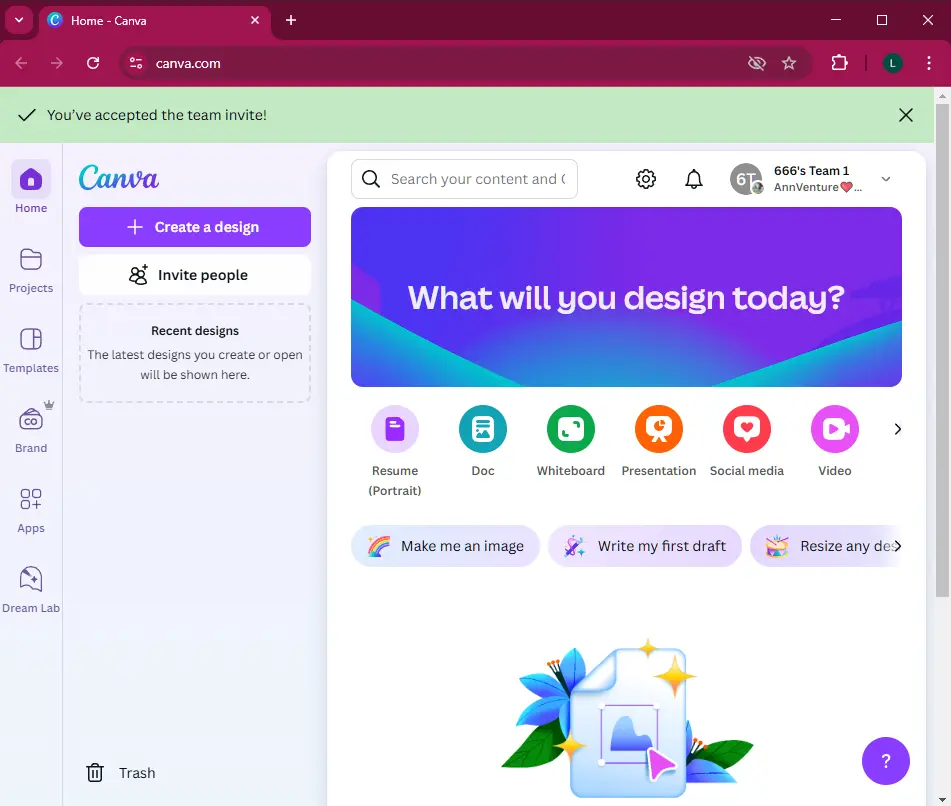Screen dimensions: 951x806
Task: Open the Home sidebar icon
Action: tap(31, 180)
